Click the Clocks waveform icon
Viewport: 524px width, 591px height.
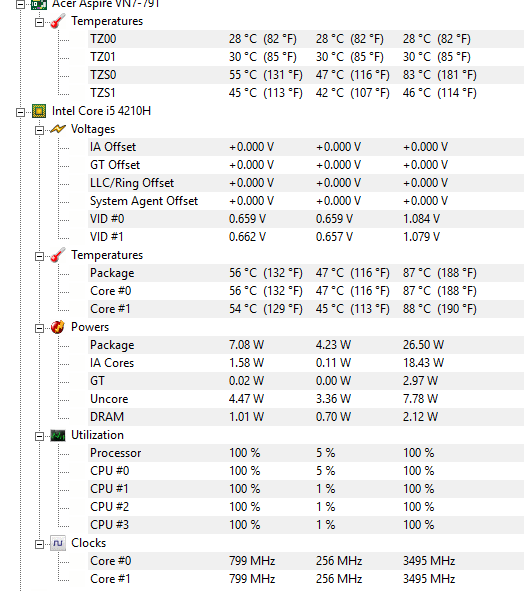[x=58, y=543]
